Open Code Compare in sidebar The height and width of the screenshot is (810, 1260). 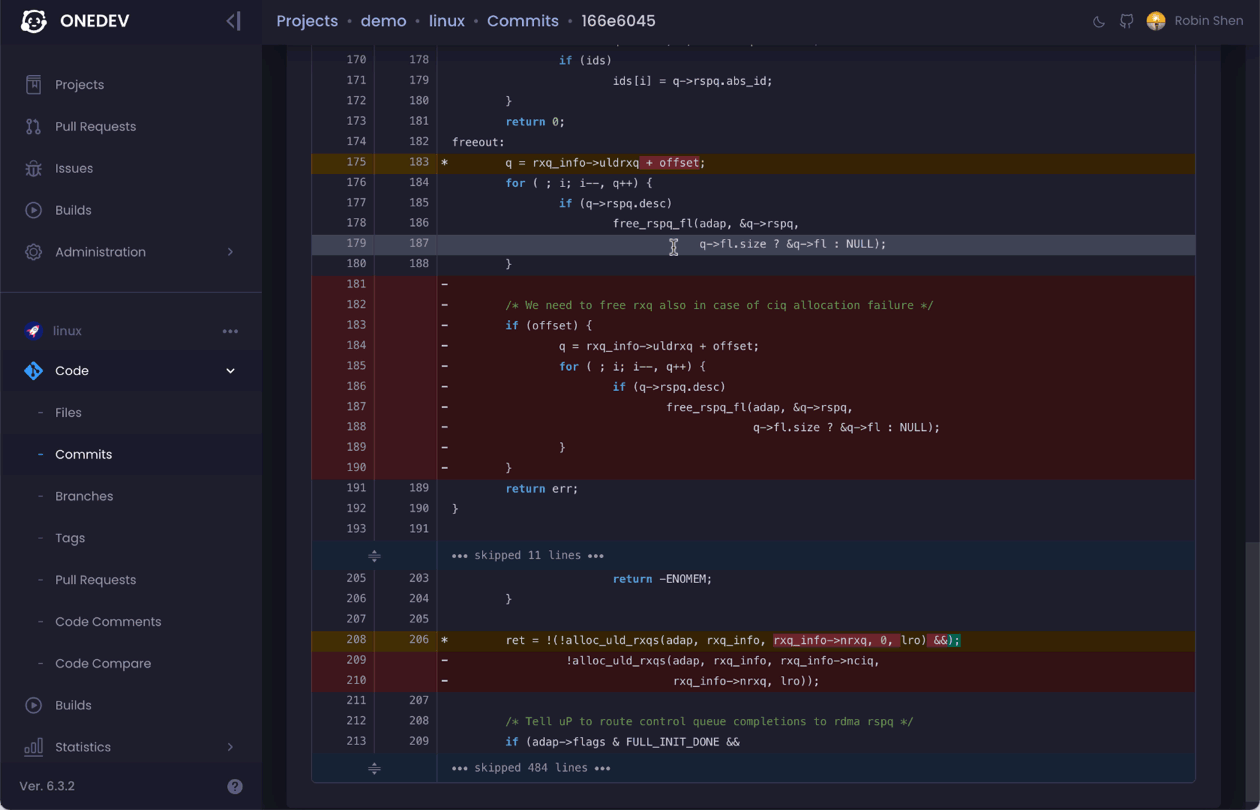pyautogui.click(x=103, y=663)
